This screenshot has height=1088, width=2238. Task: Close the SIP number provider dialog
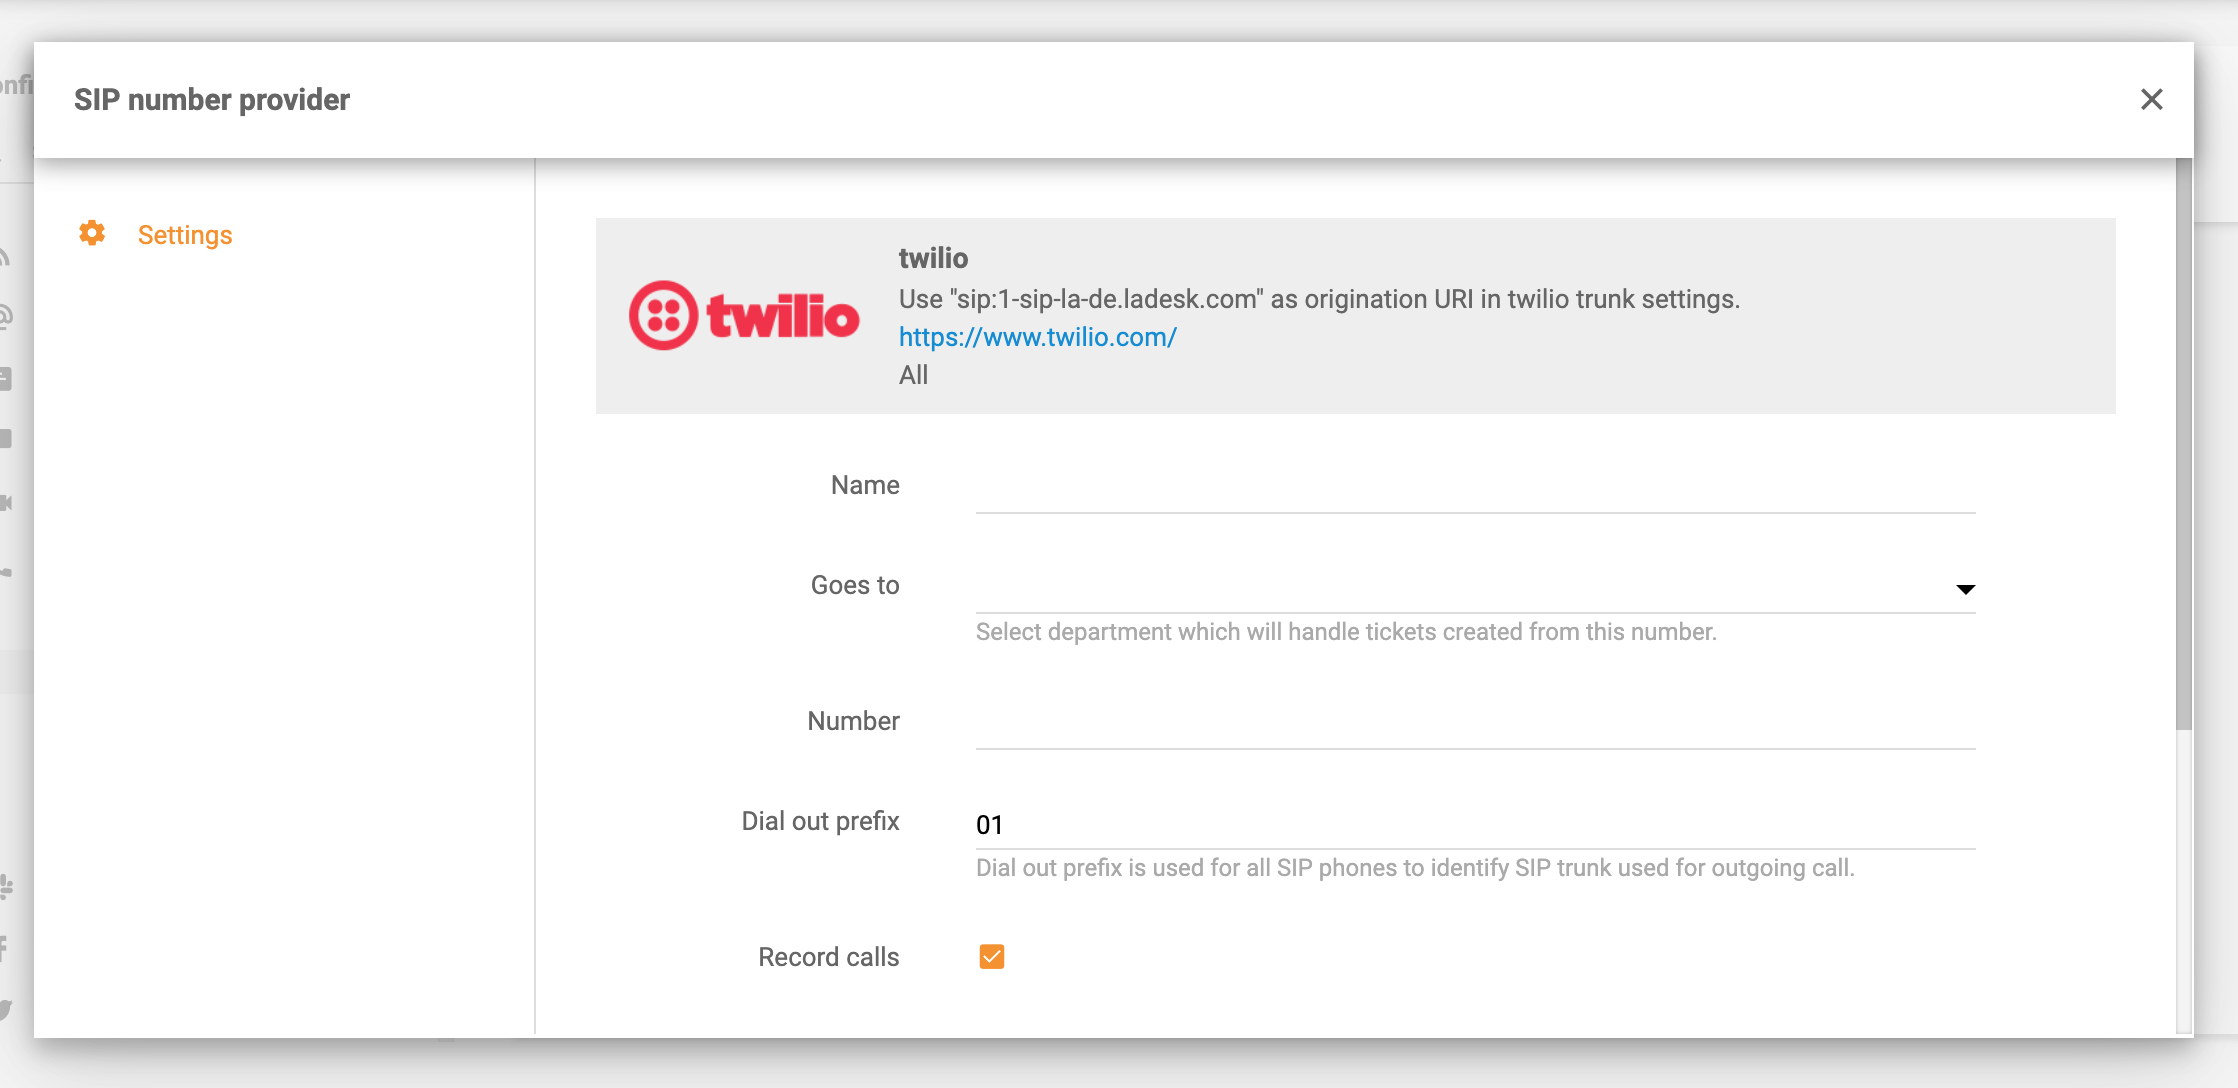point(2152,99)
